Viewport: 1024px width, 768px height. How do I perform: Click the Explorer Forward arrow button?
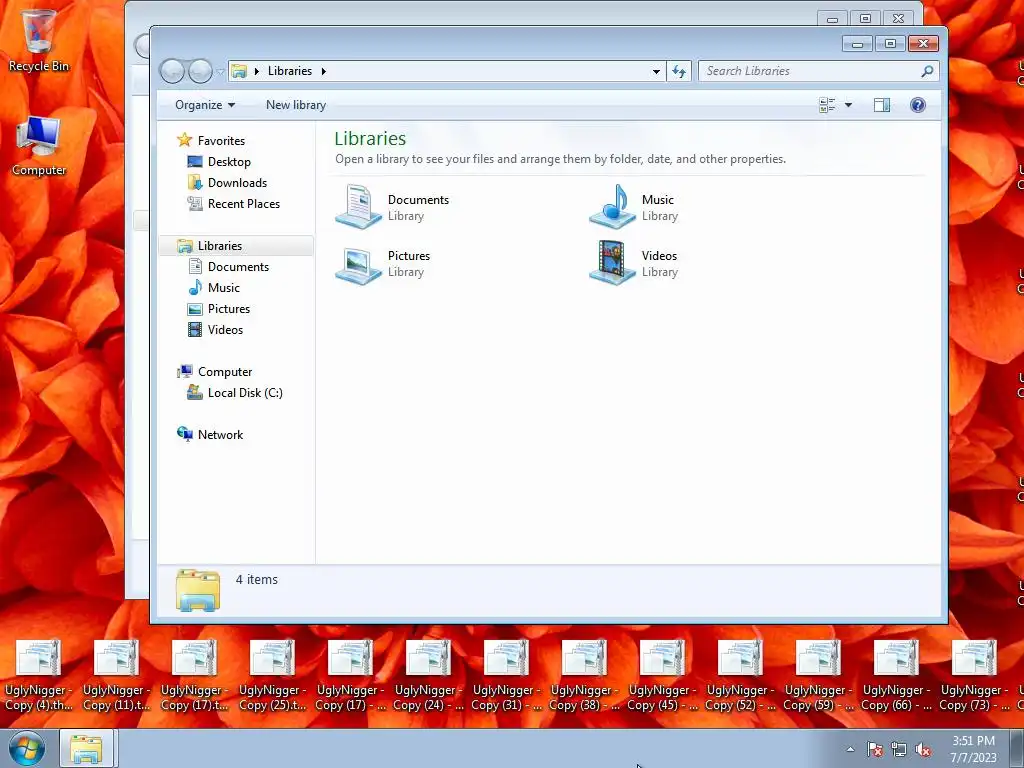tap(200, 71)
